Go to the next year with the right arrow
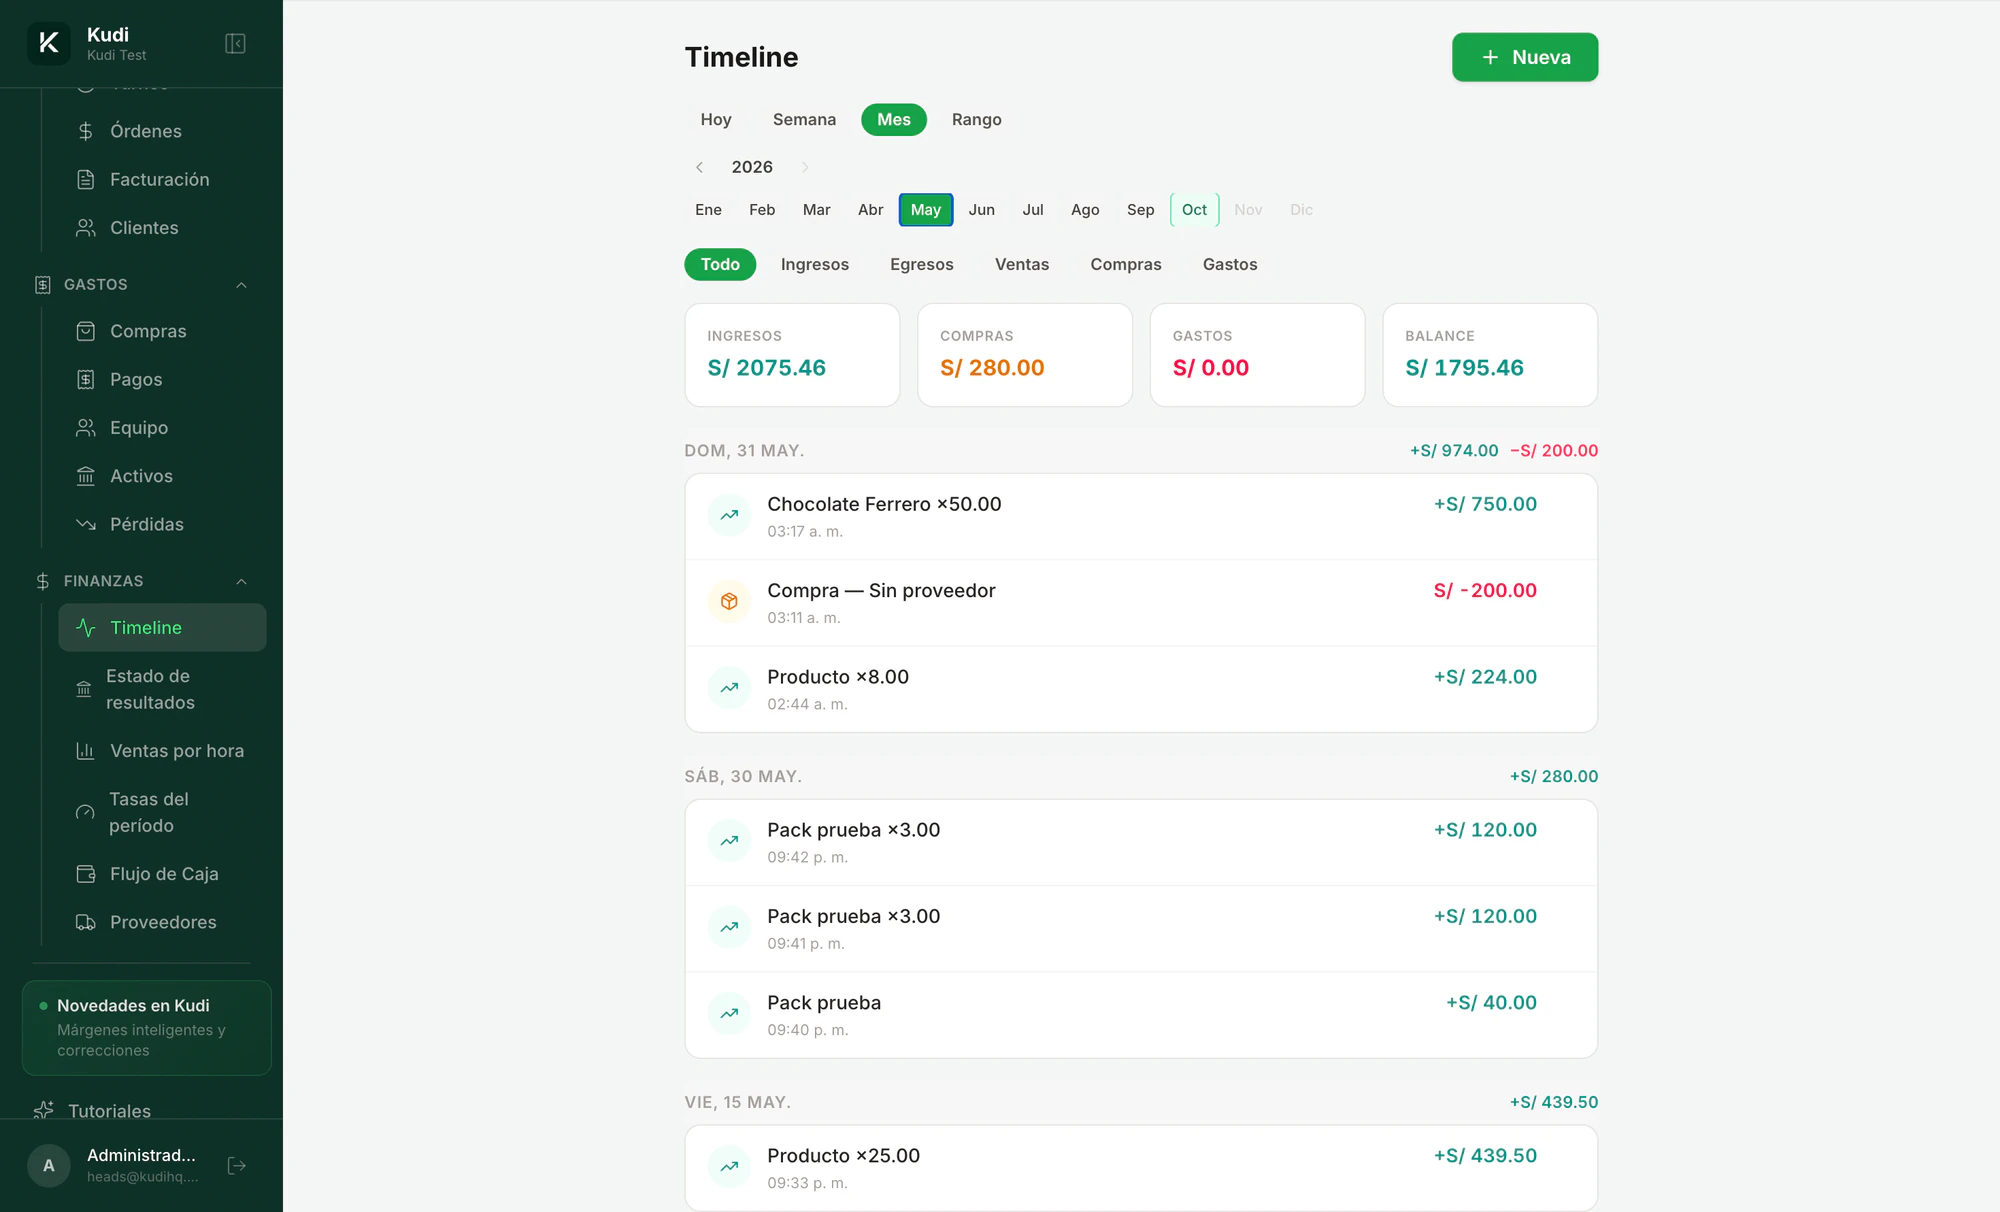2000x1212 pixels. 805,167
